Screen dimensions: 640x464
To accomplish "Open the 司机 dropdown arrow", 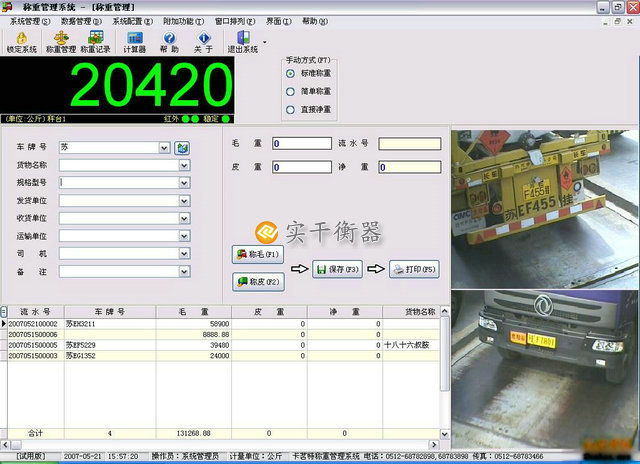I will click(184, 254).
